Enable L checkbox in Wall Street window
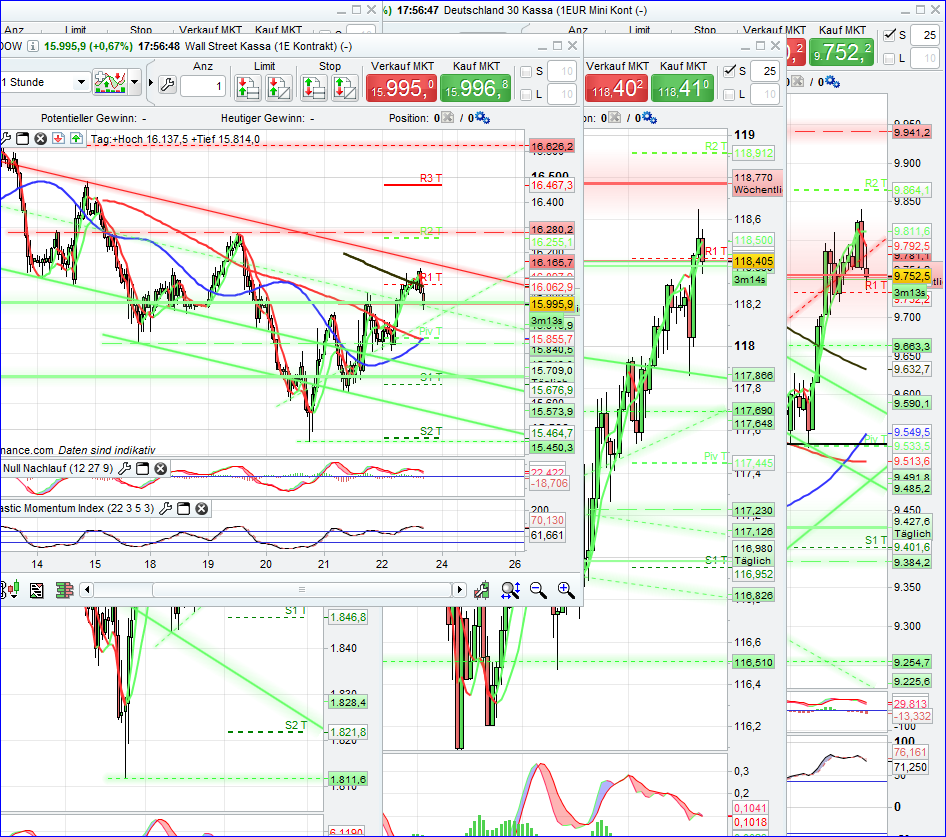 coord(526,94)
